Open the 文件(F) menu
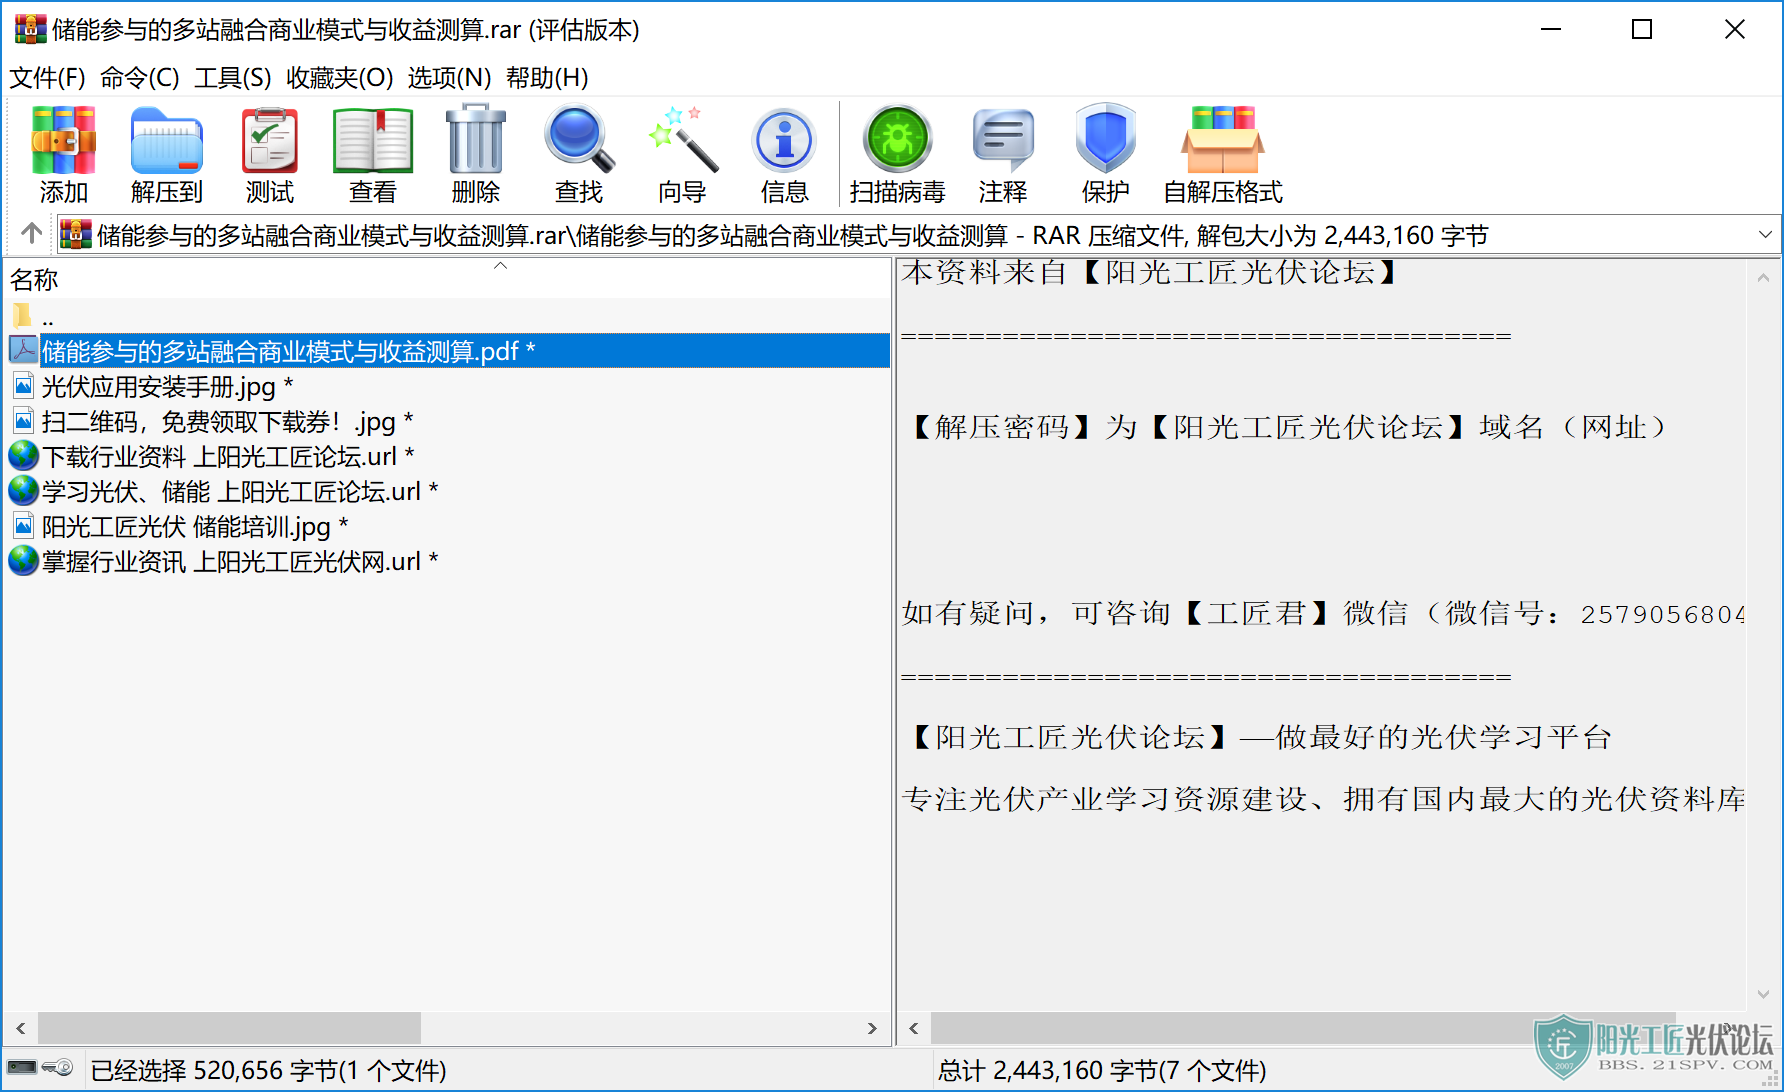1784x1092 pixels. pyautogui.click(x=47, y=77)
